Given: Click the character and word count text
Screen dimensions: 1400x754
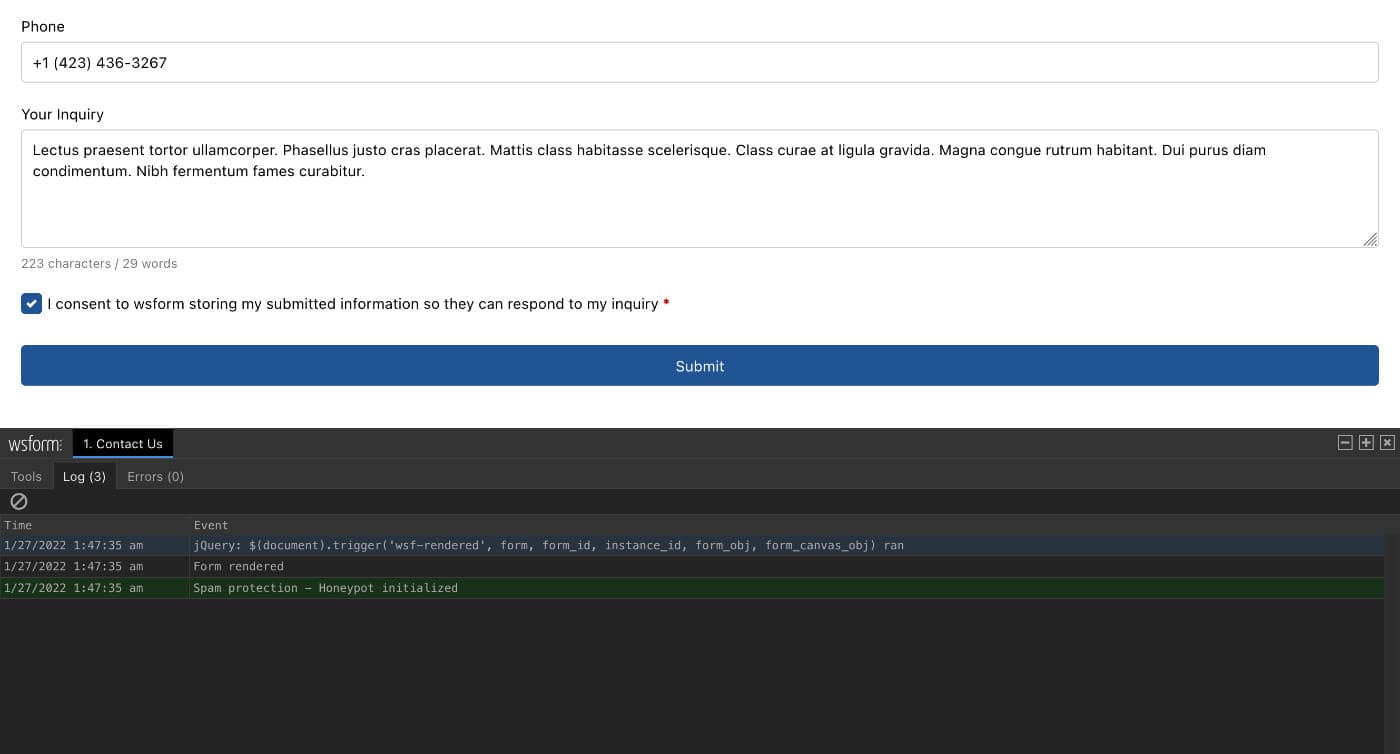Looking at the screenshot, I should 99,263.
